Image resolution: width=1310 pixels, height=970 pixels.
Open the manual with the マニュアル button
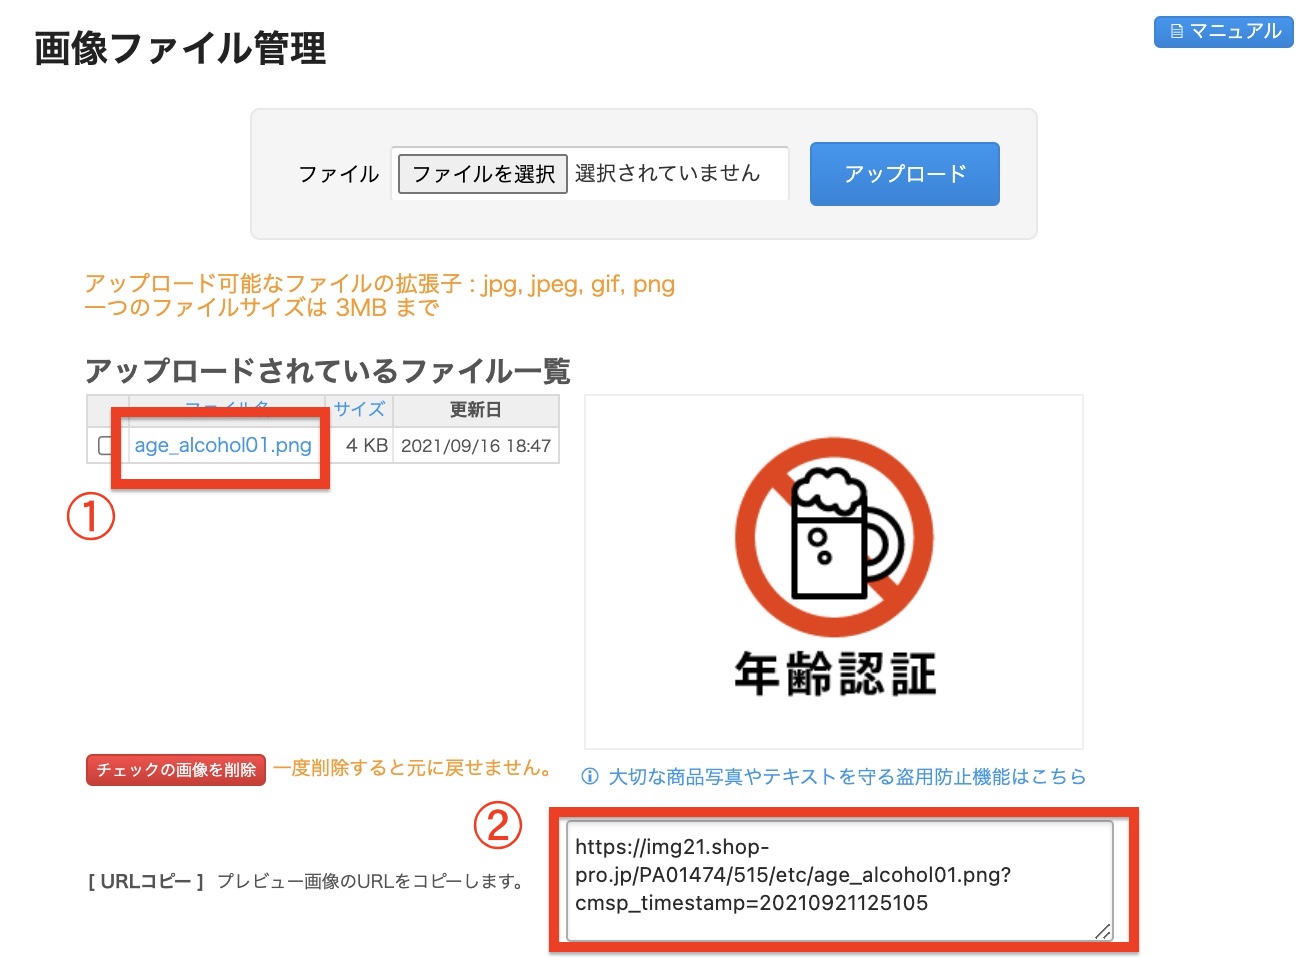click(1224, 31)
